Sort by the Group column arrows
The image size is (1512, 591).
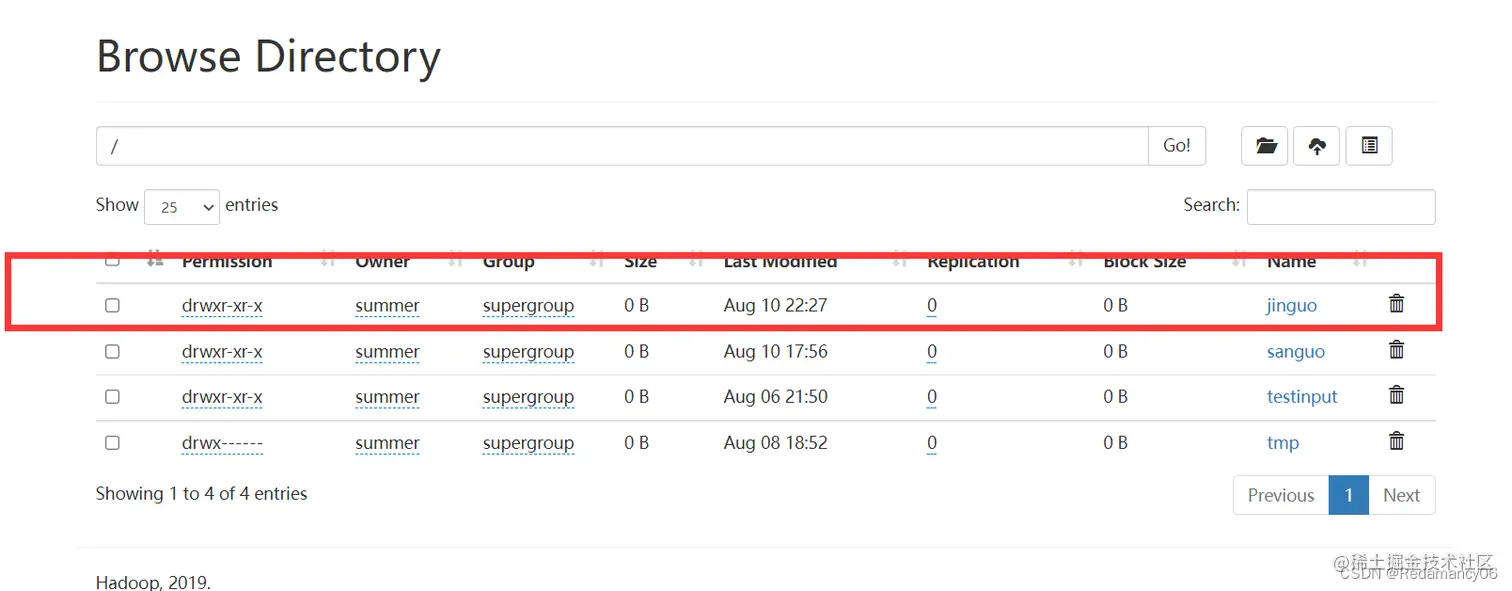[x=597, y=261]
